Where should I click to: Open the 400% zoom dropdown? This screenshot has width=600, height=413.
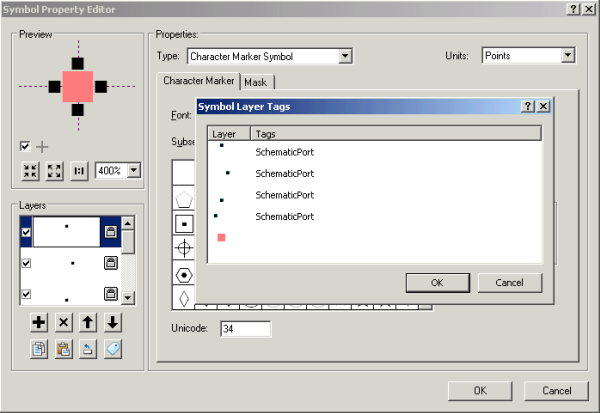[134, 170]
